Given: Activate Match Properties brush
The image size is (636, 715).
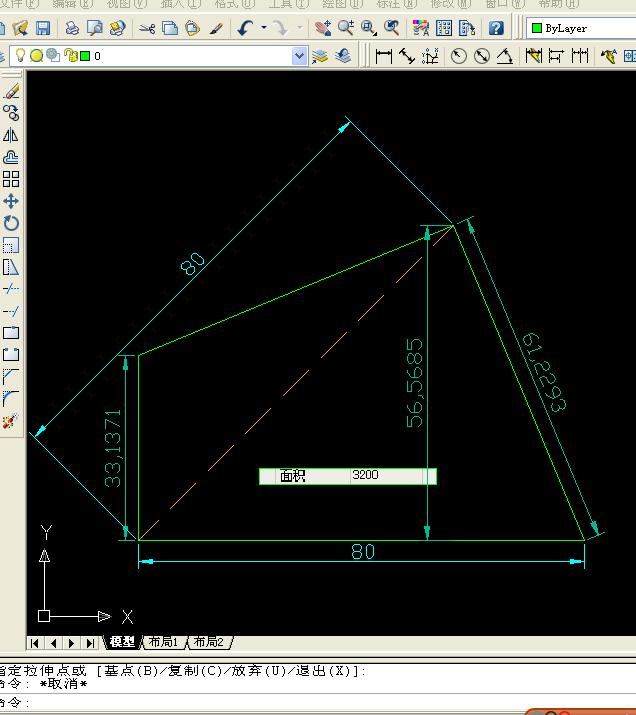Looking at the screenshot, I should pos(216,28).
